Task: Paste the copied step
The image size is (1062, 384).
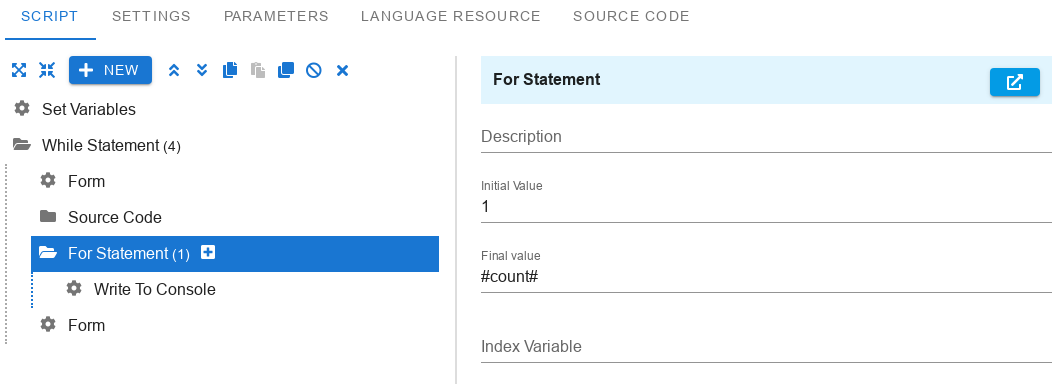Action: (x=258, y=70)
